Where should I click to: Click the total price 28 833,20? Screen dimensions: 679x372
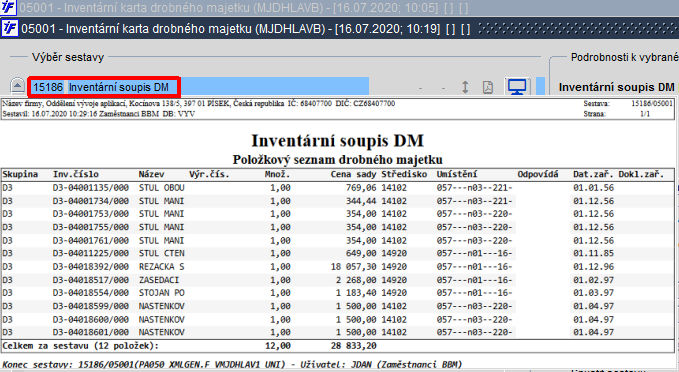click(x=353, y=346)
